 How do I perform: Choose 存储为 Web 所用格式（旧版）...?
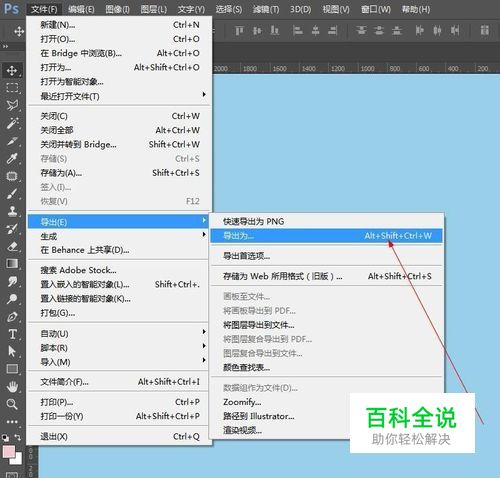tap(327, 276)
